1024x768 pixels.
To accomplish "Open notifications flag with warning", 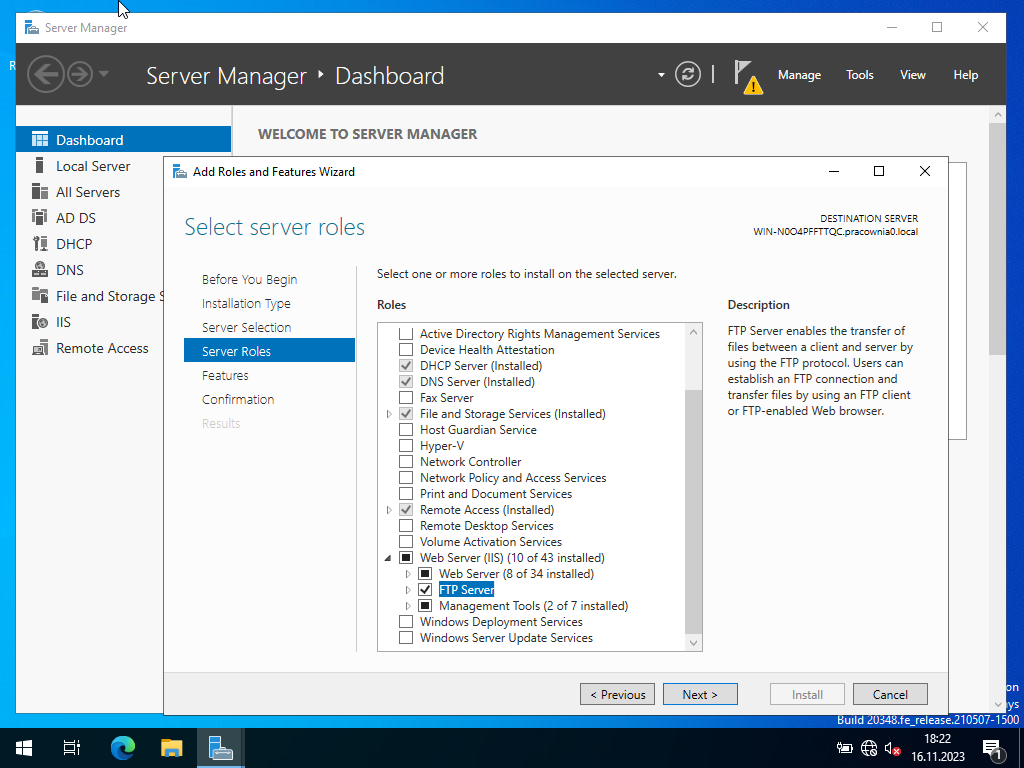I will coord(747,77).
